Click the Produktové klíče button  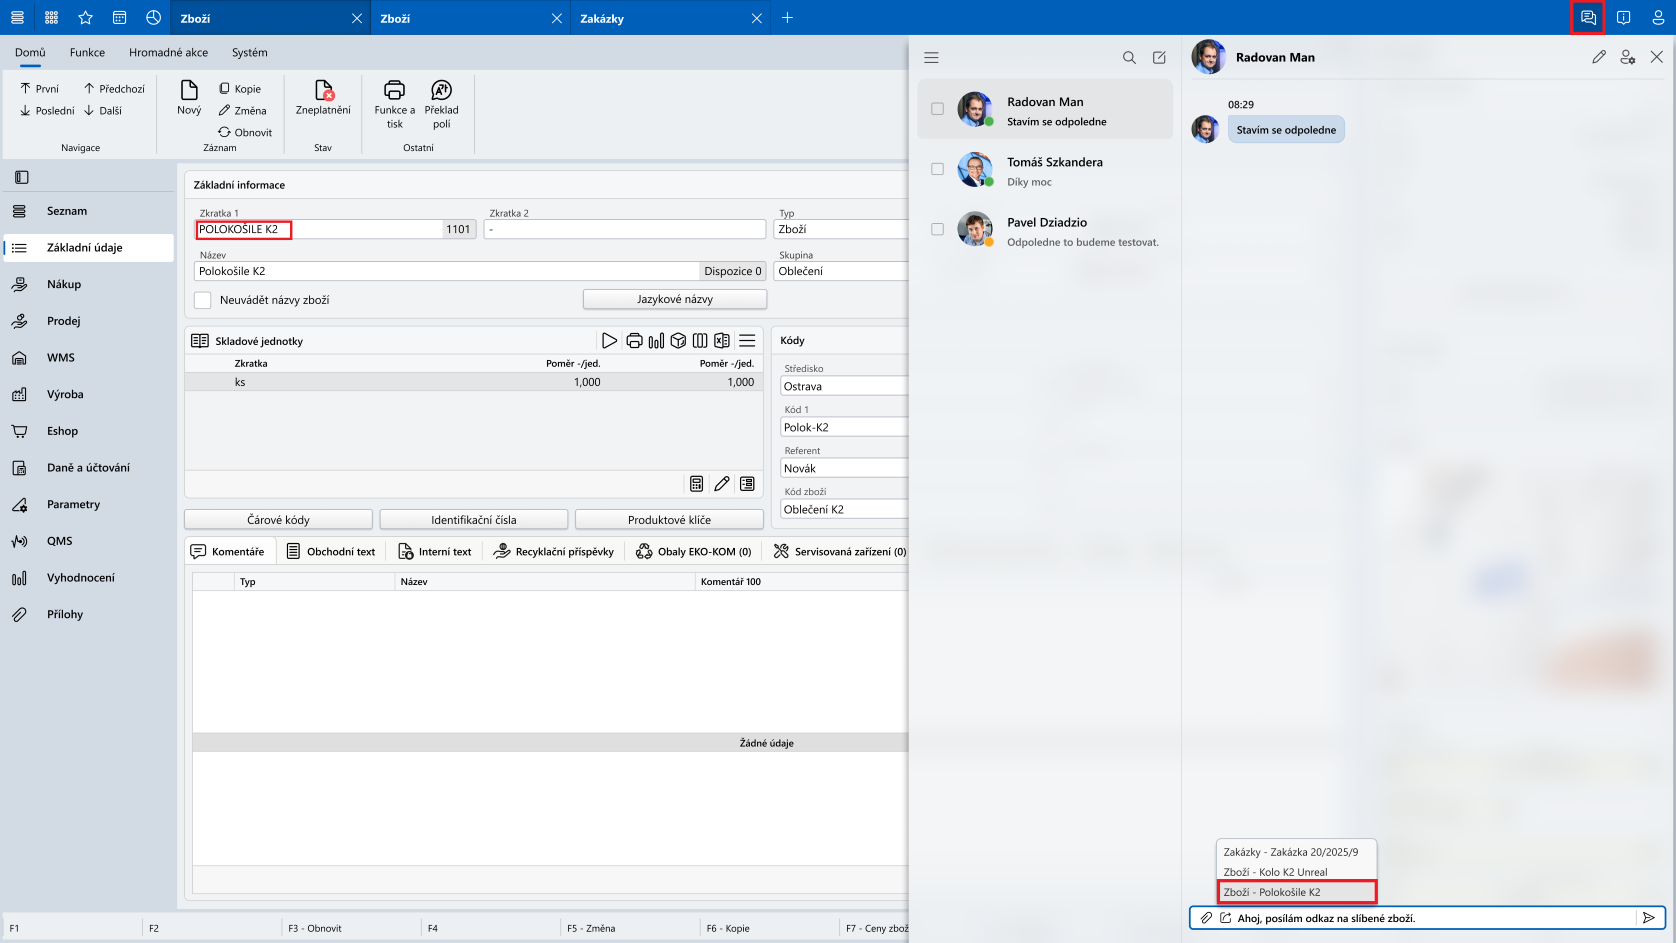(x=669, y=520)
